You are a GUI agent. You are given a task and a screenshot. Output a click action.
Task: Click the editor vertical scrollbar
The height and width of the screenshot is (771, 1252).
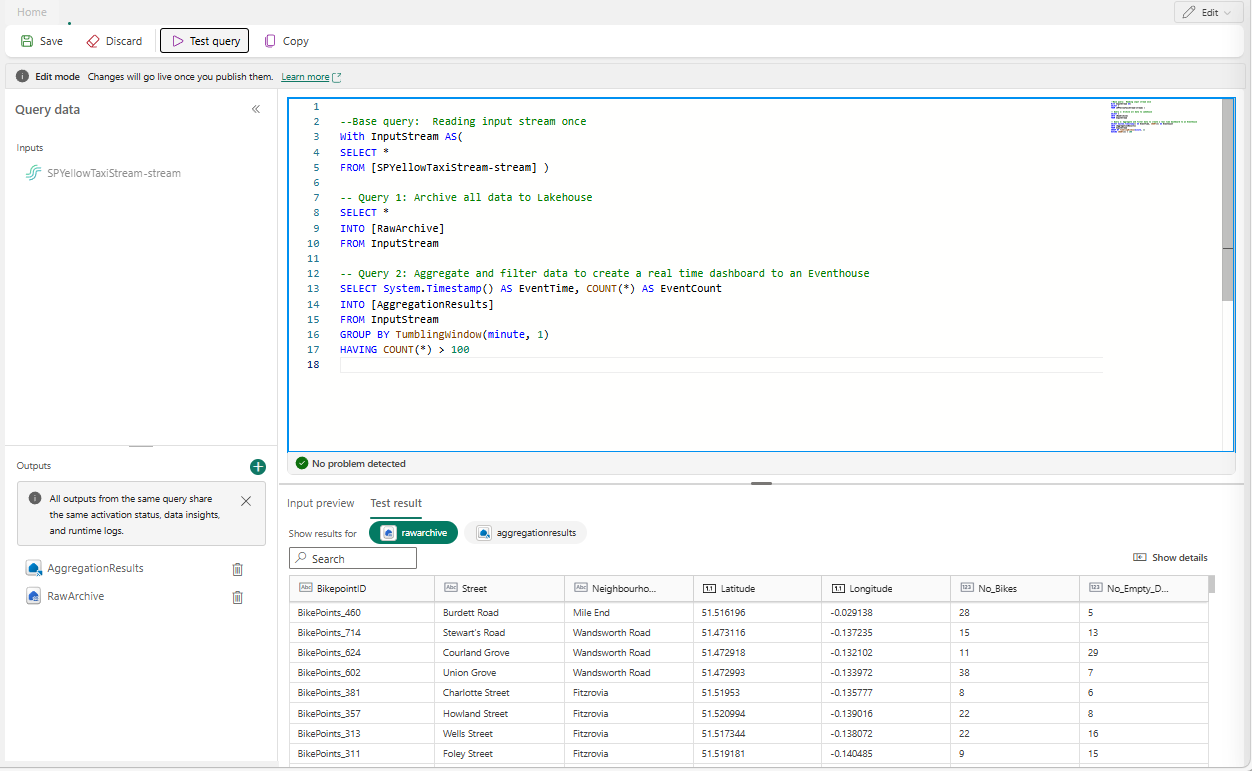click(x=1227, y=200)
